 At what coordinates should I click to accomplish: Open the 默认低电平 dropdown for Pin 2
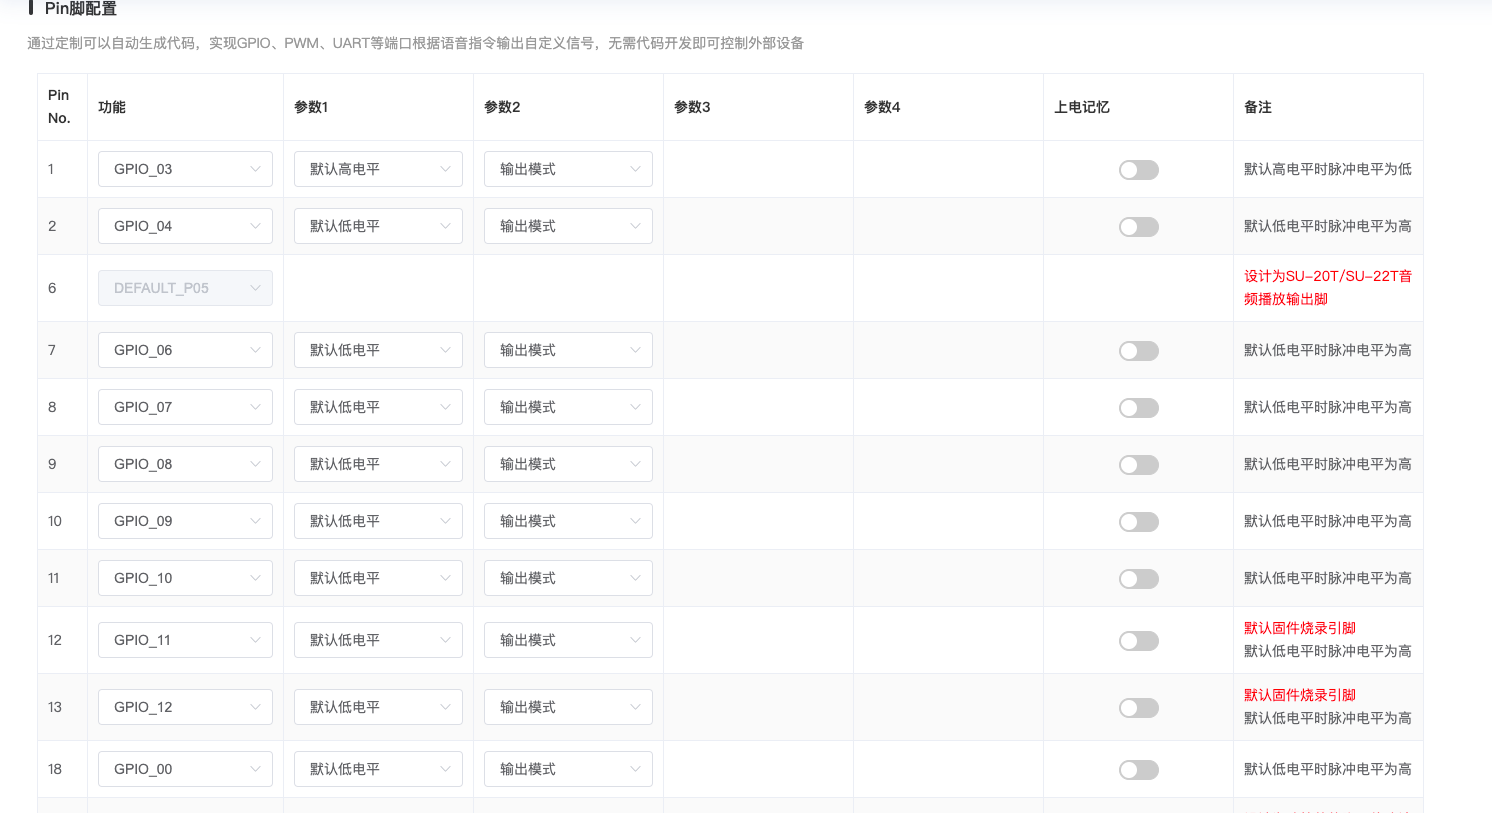378,226
